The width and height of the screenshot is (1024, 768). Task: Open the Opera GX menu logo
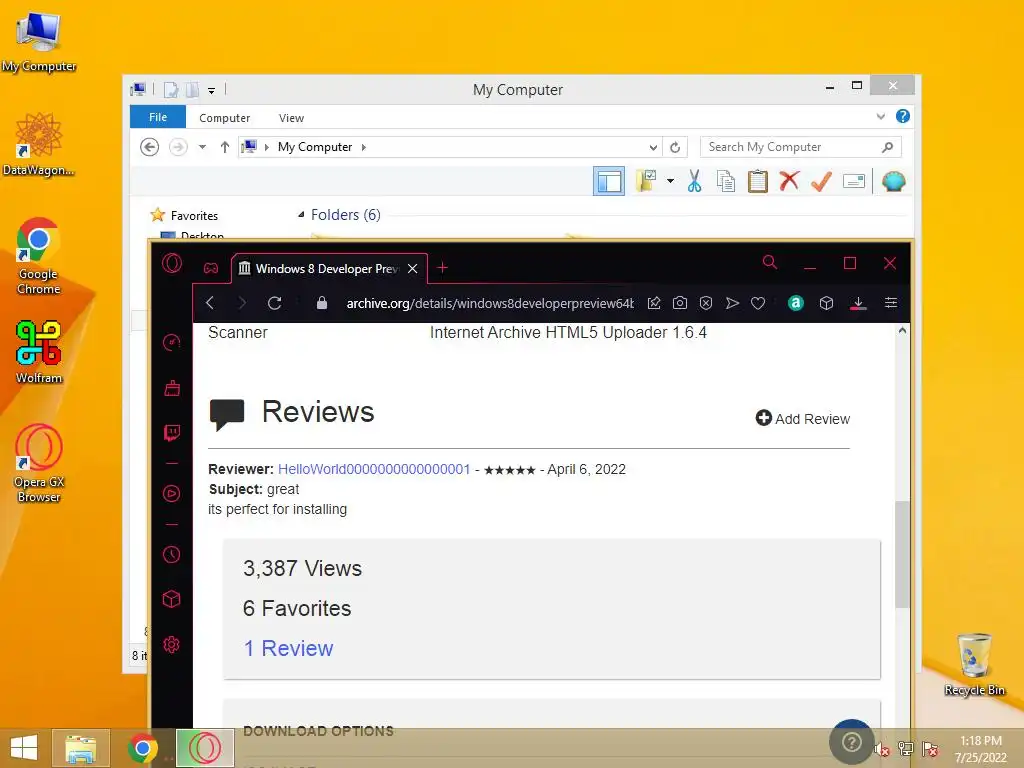coord(172,264)
